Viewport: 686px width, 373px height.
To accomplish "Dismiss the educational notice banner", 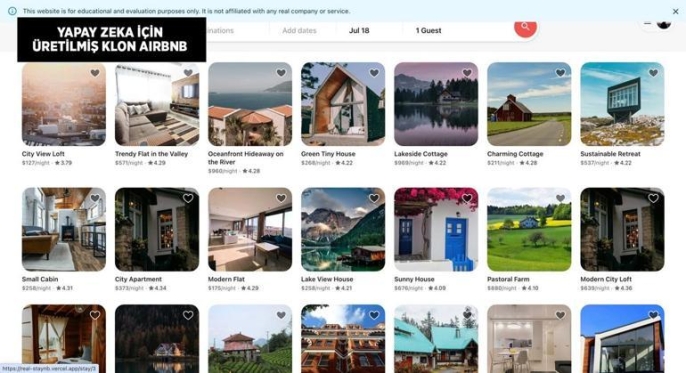I will [x=676, y=11].
